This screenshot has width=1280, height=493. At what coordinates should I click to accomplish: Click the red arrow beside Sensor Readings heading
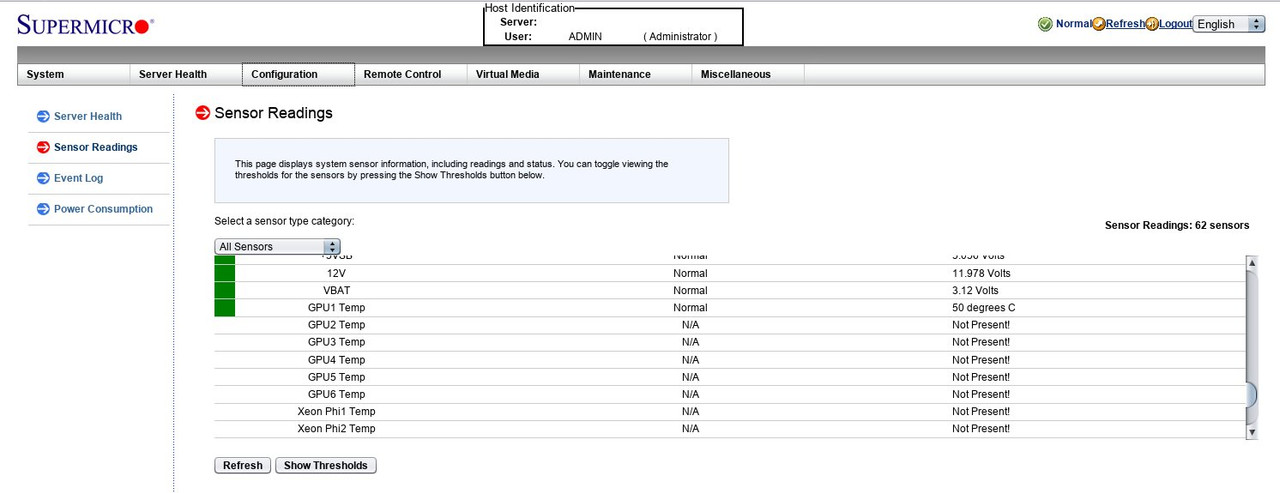coord(203,113)
